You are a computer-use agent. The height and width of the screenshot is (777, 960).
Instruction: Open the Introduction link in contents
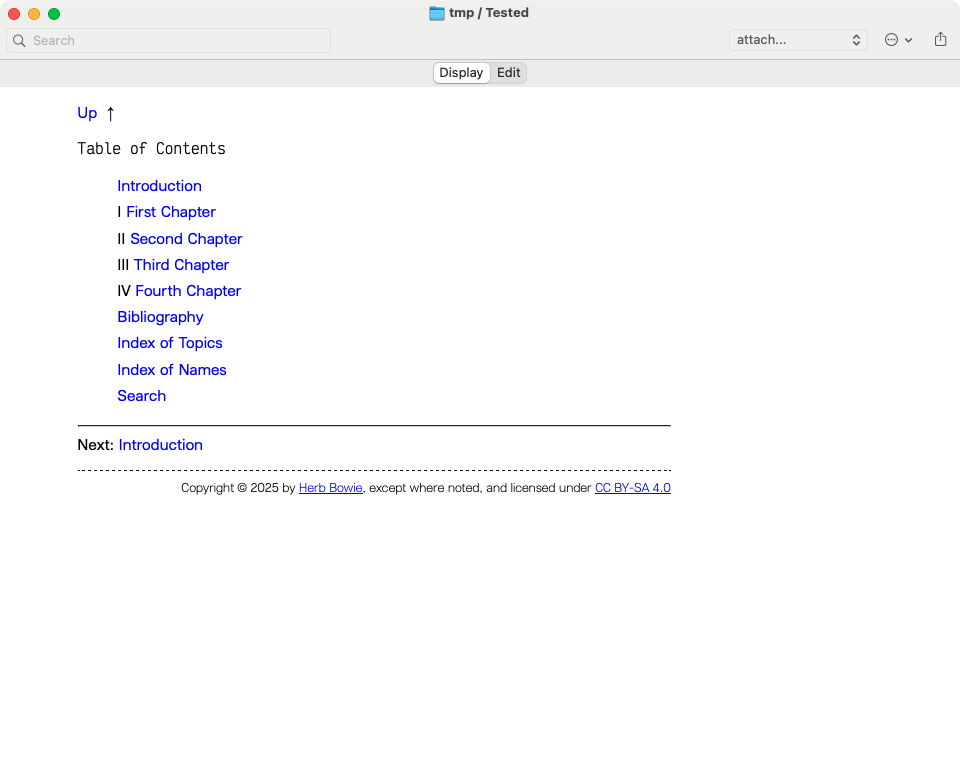[159, 186]
